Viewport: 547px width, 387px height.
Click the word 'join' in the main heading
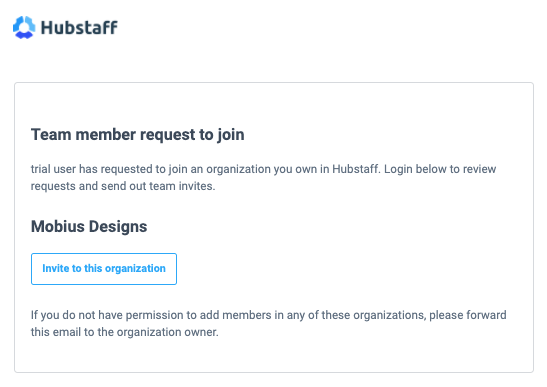(231, 135)
